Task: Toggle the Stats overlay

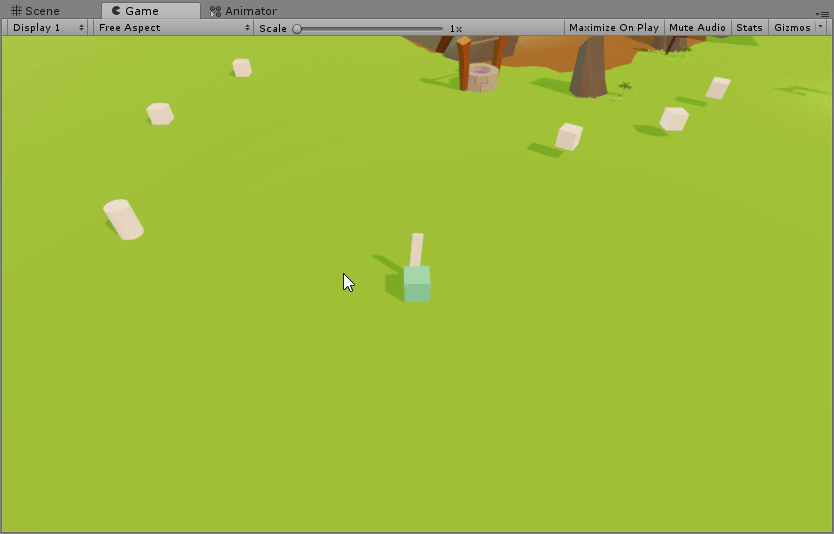Action: click(749, 28)
